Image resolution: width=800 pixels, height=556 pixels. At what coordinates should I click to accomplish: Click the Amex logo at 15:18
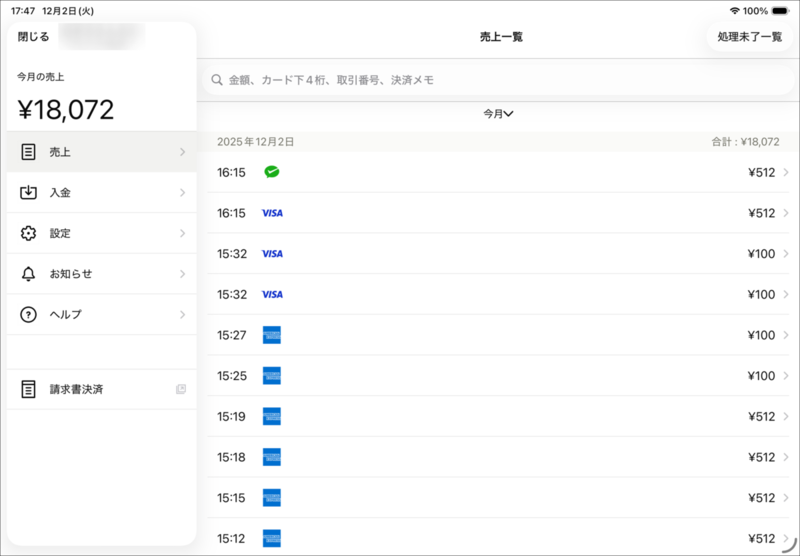coord(272,457)
